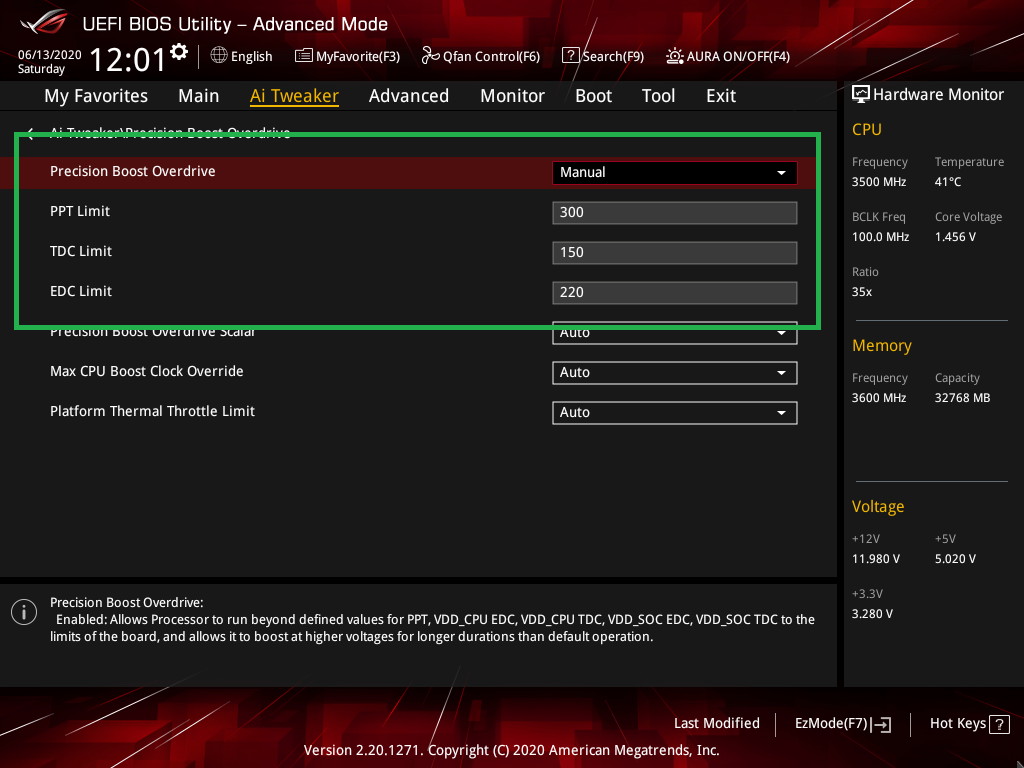This screenshot has height=768, width=1024.
Task: Go back using the breadcrumb arrow
Action: (x=30, y=133)
